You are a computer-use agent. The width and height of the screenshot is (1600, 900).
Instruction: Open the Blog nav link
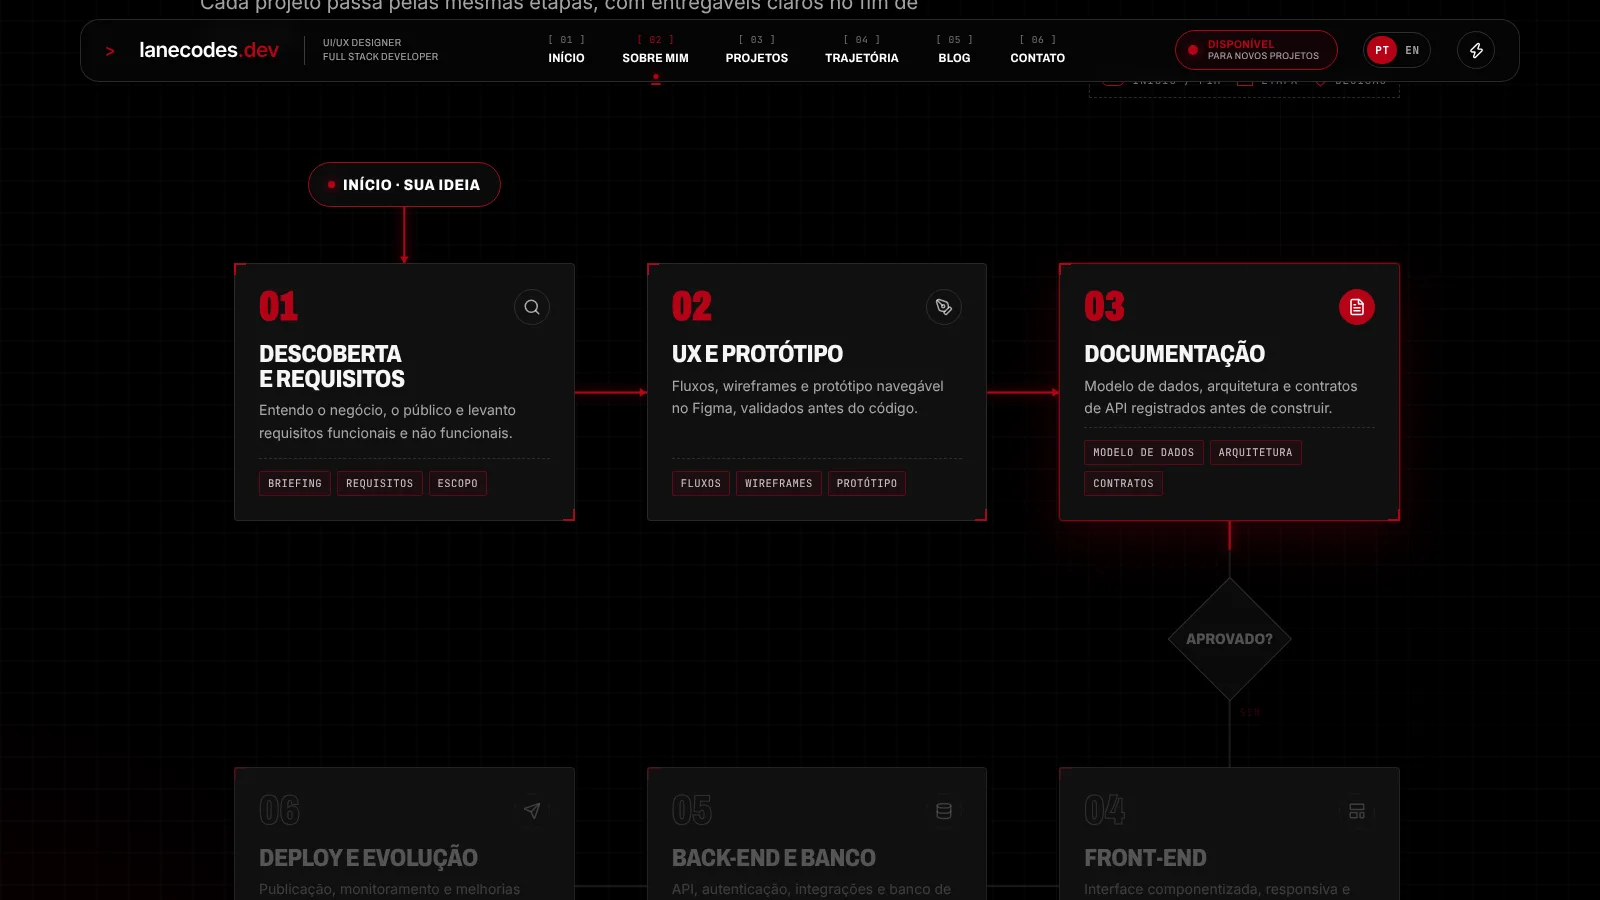coord(954,49)
